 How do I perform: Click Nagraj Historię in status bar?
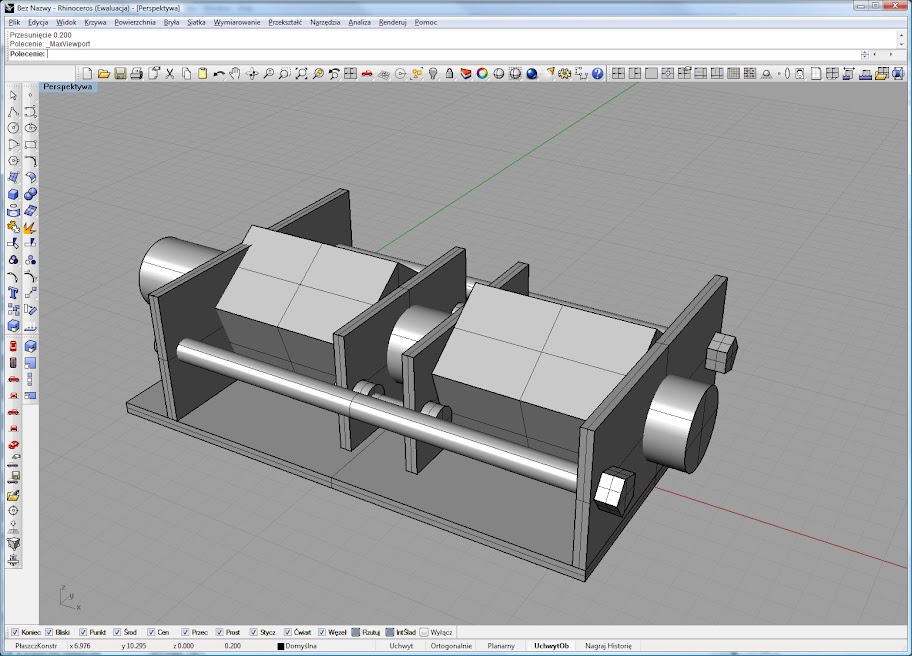coord(608,646)
